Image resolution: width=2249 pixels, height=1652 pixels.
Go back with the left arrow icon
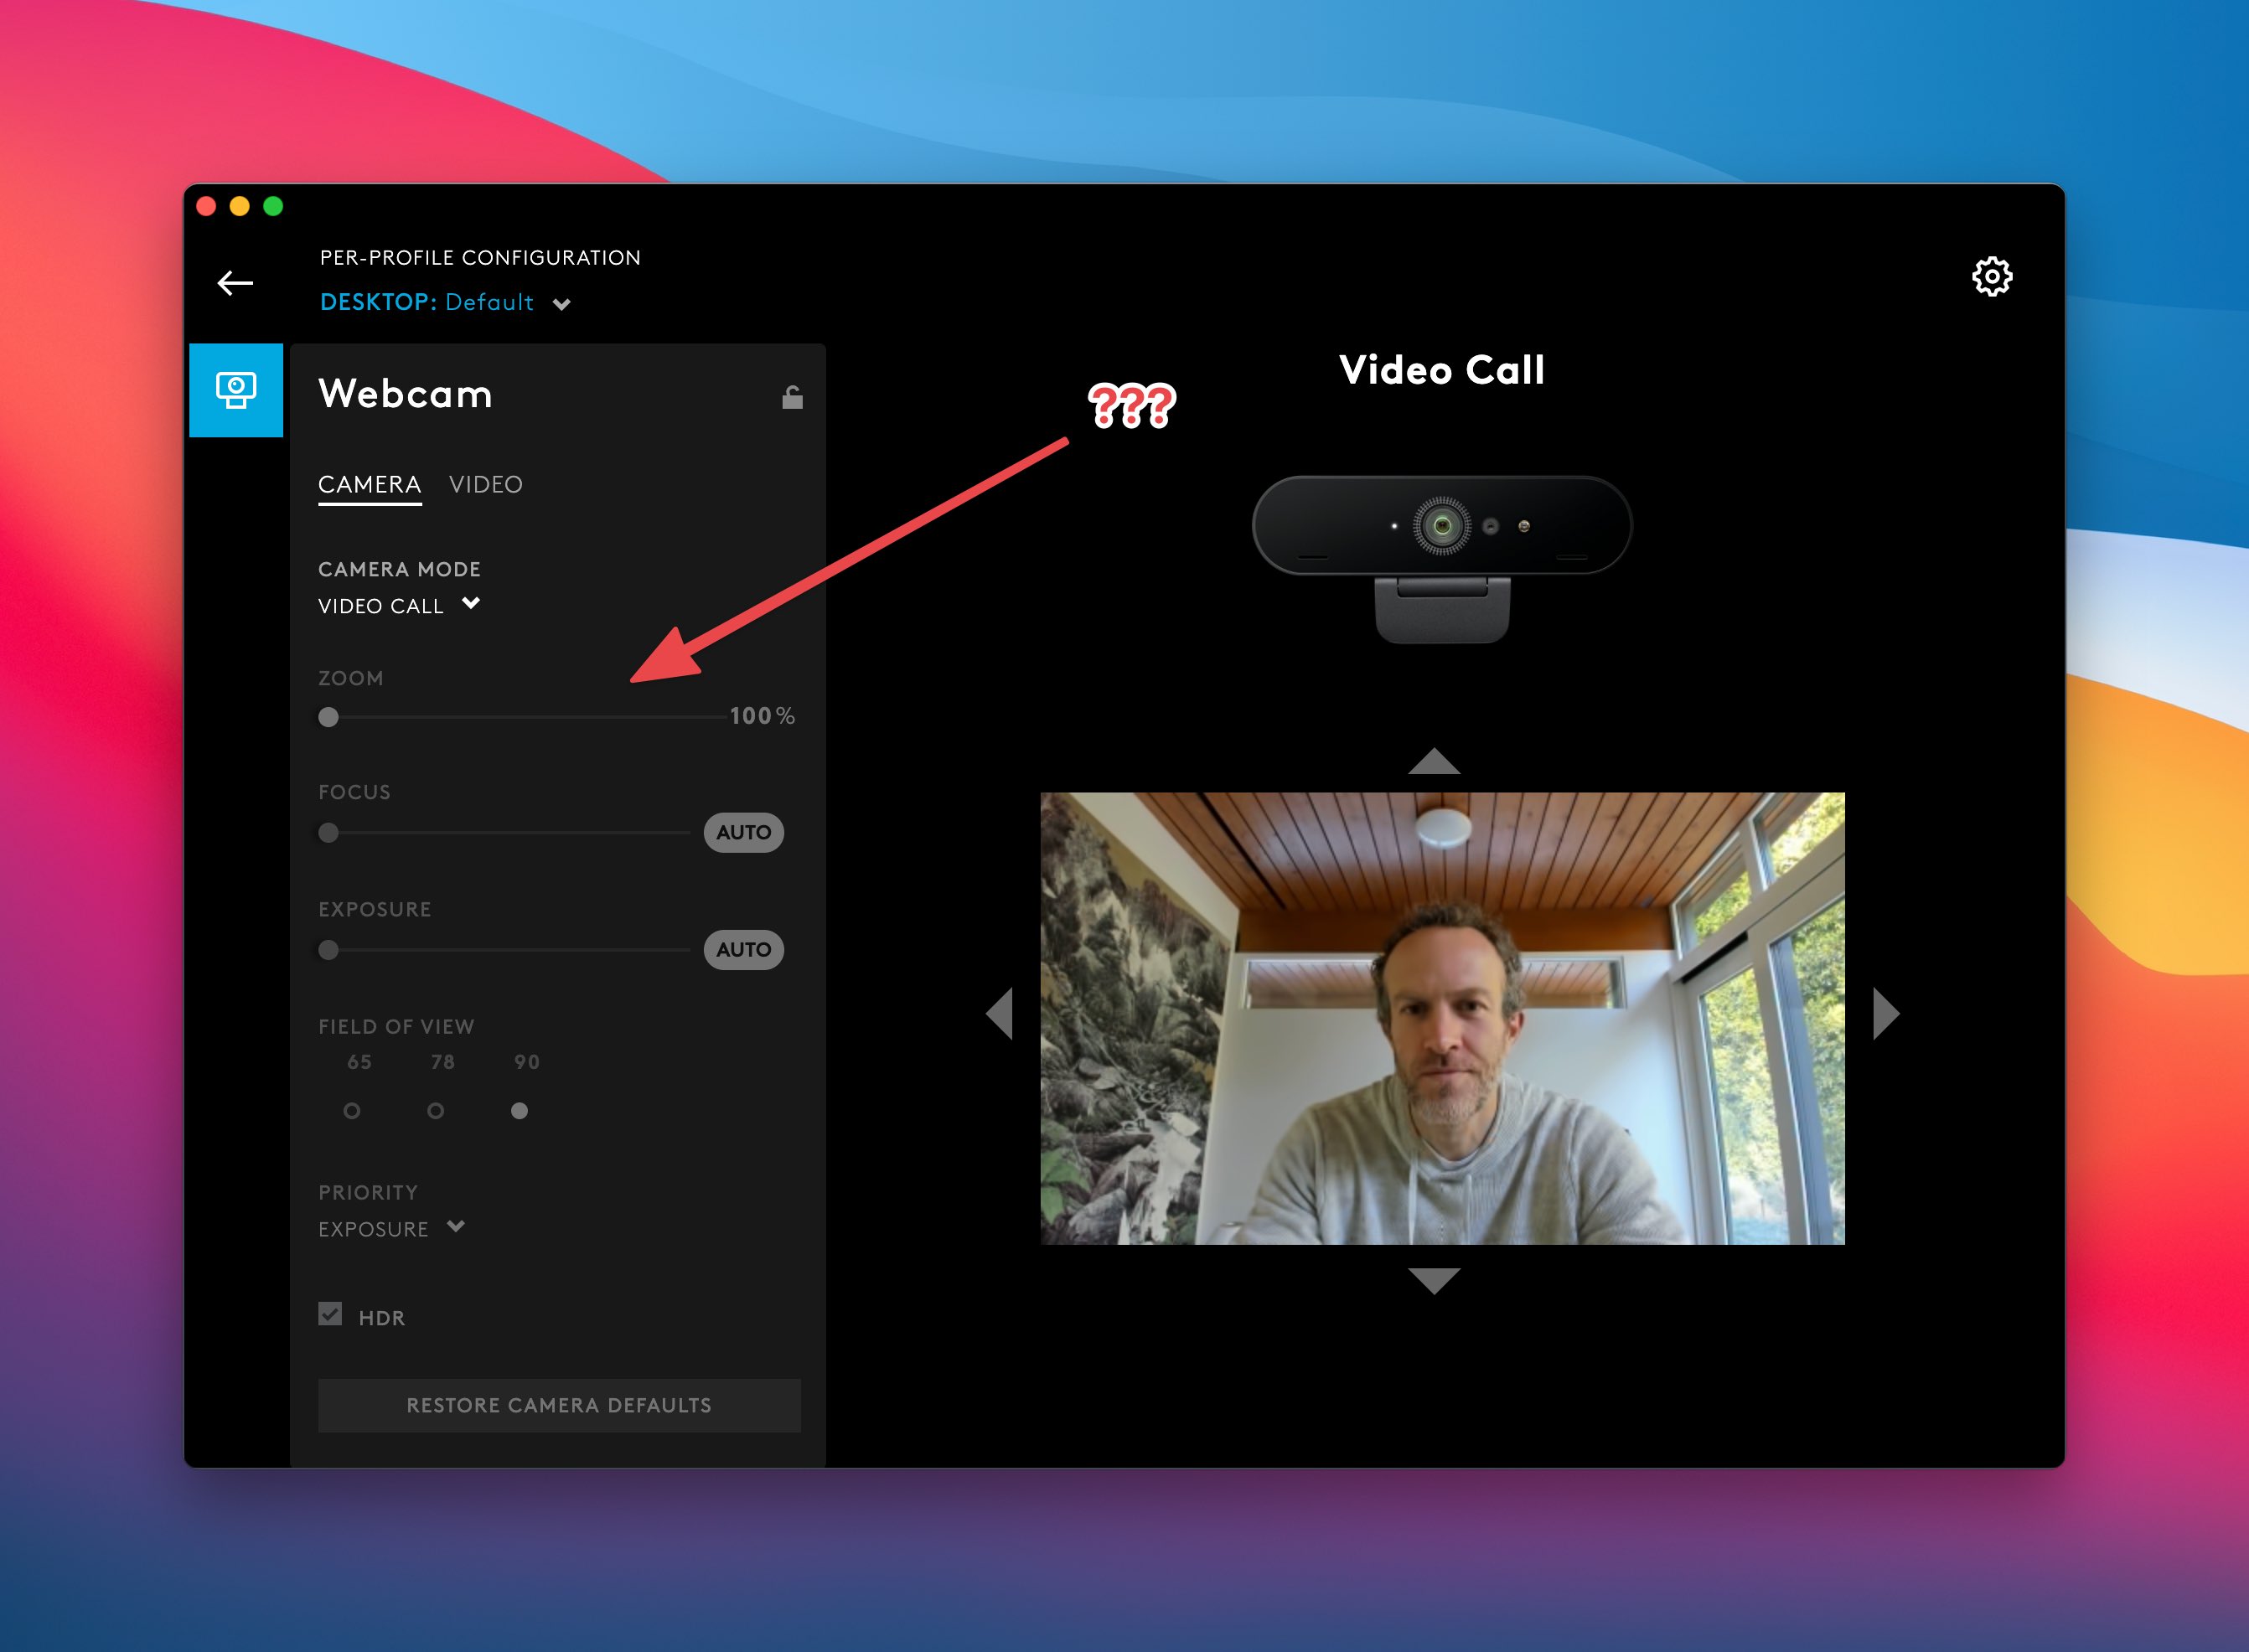pyautogui.click(x=235, y=283)
